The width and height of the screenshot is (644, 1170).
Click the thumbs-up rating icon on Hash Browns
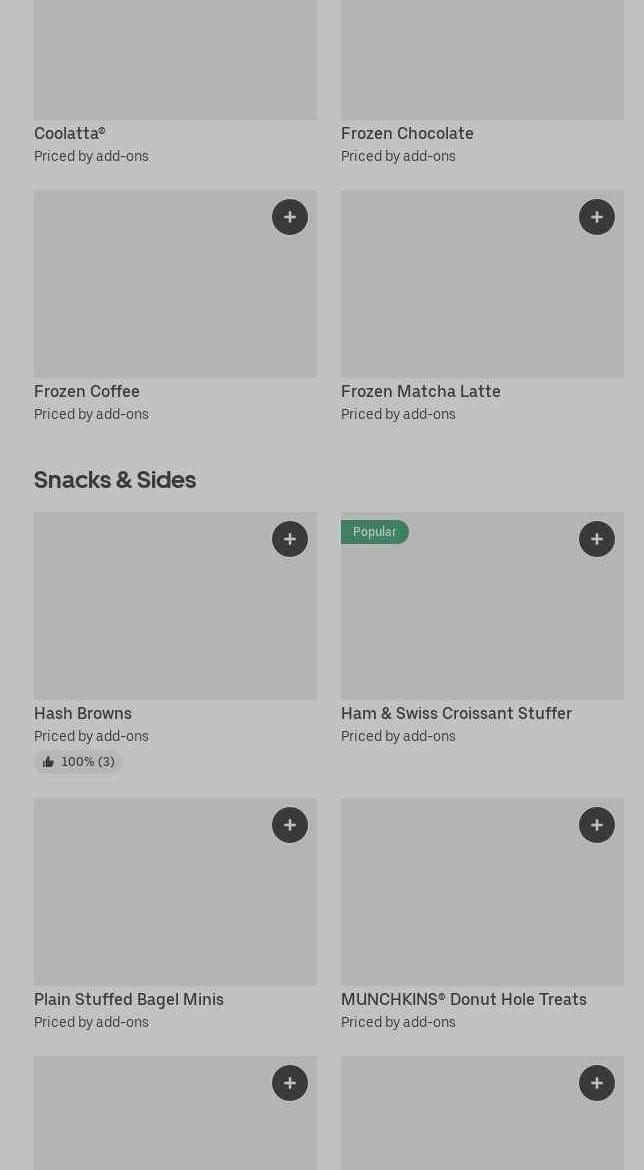pos(48,762)
